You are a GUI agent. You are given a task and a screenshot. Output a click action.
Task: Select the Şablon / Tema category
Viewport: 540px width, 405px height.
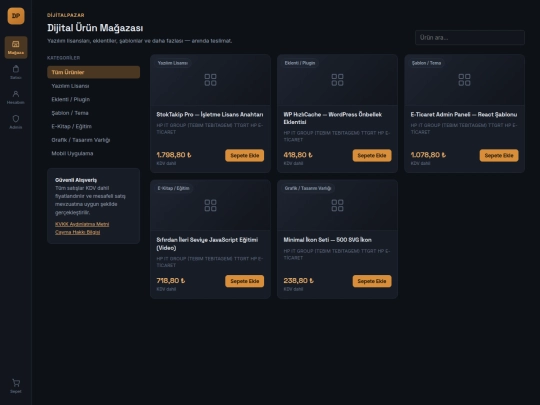[93, 113]
